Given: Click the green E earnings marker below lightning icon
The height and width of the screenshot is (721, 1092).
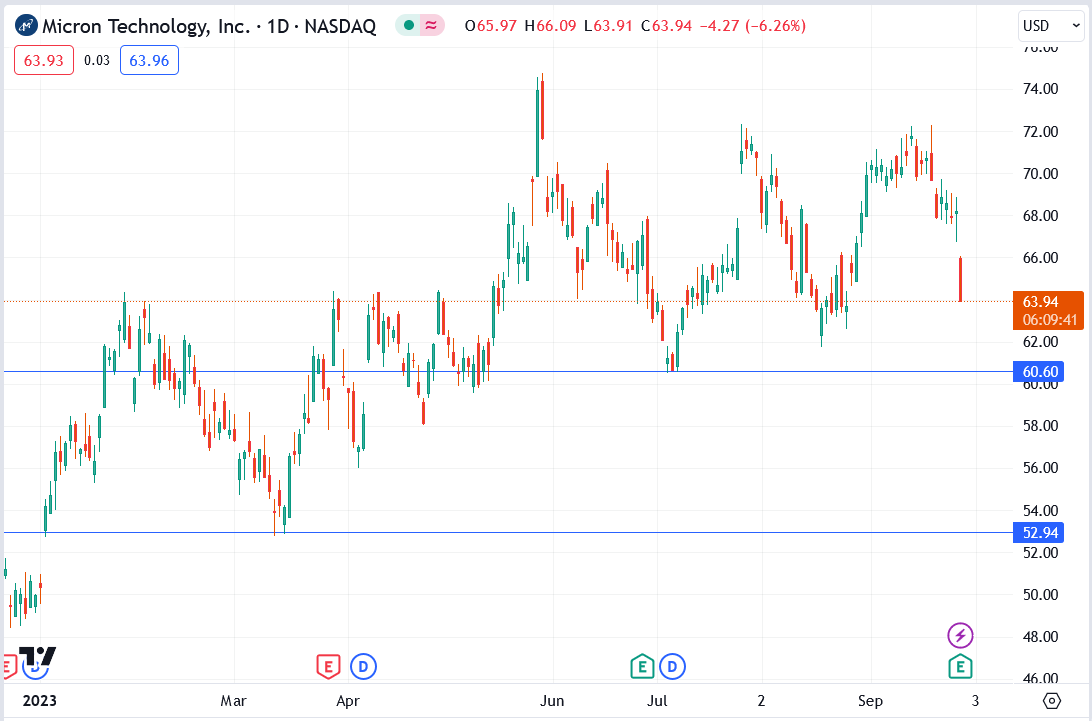Looking at the screenshot, I should tap(960, 667).
